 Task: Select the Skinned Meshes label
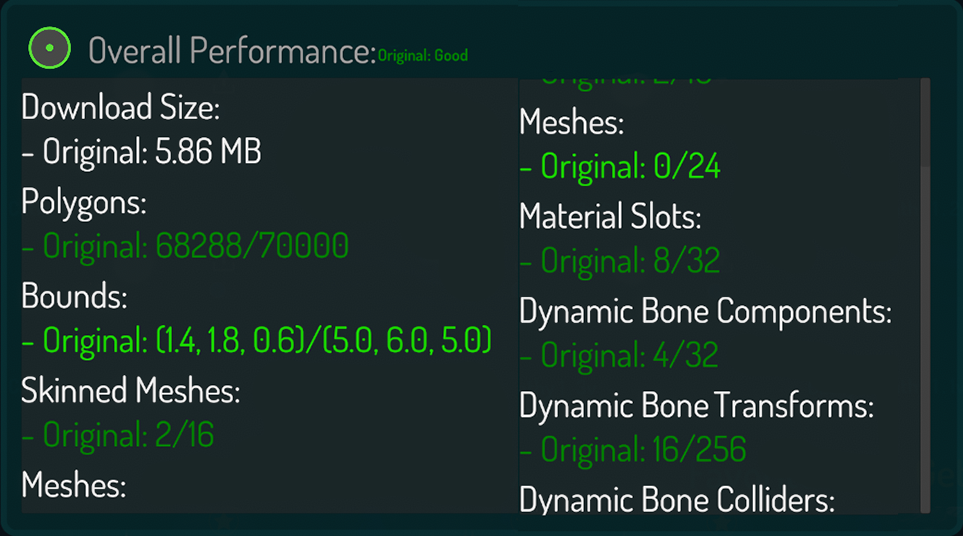click(131, 390)
